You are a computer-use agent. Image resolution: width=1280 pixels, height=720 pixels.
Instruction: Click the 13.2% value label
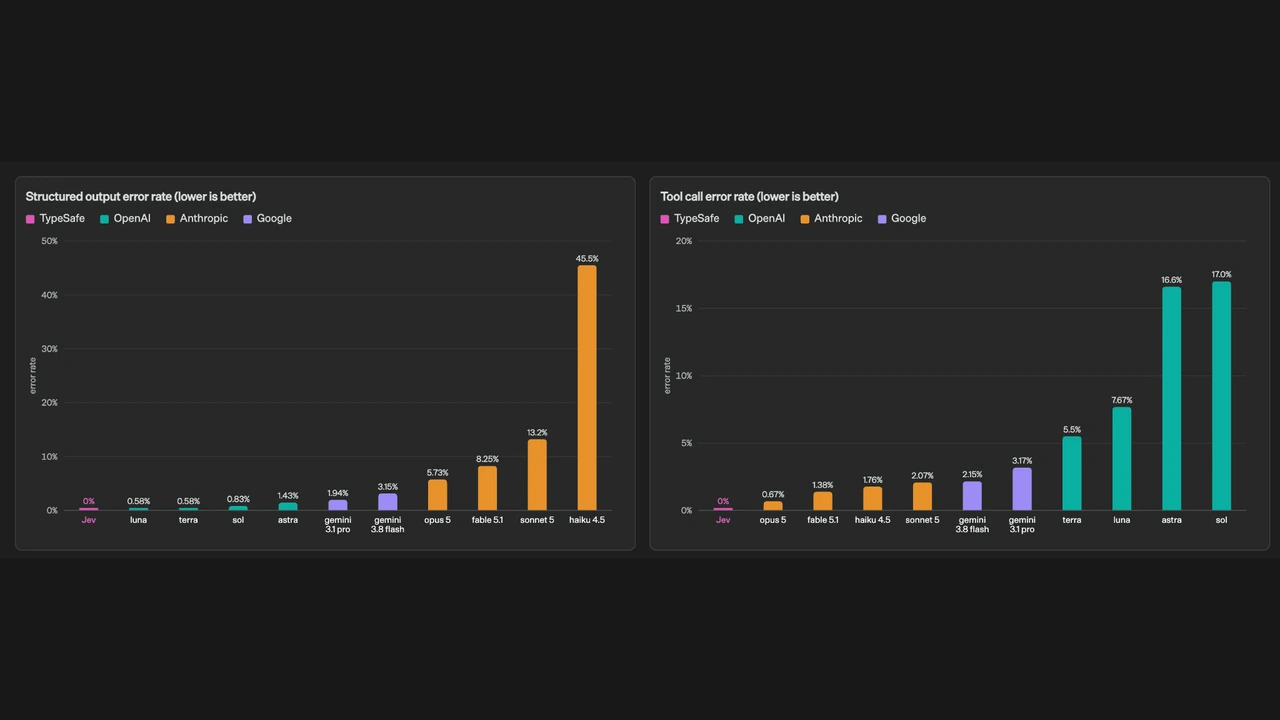(537, 433)
